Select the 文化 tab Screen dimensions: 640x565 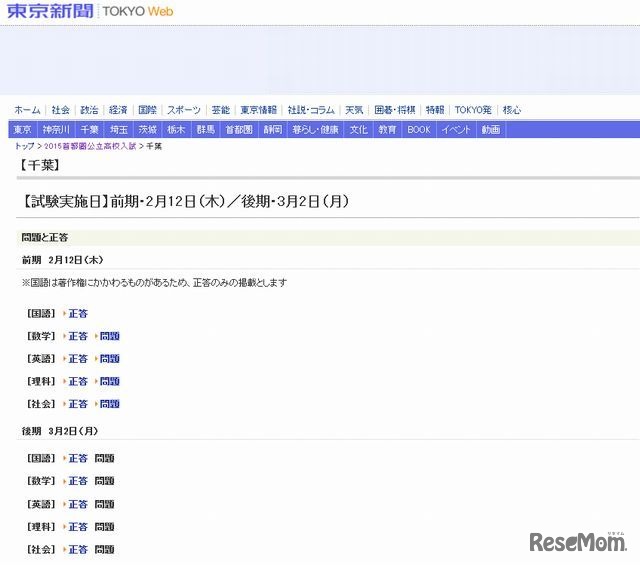pos(358,130)
